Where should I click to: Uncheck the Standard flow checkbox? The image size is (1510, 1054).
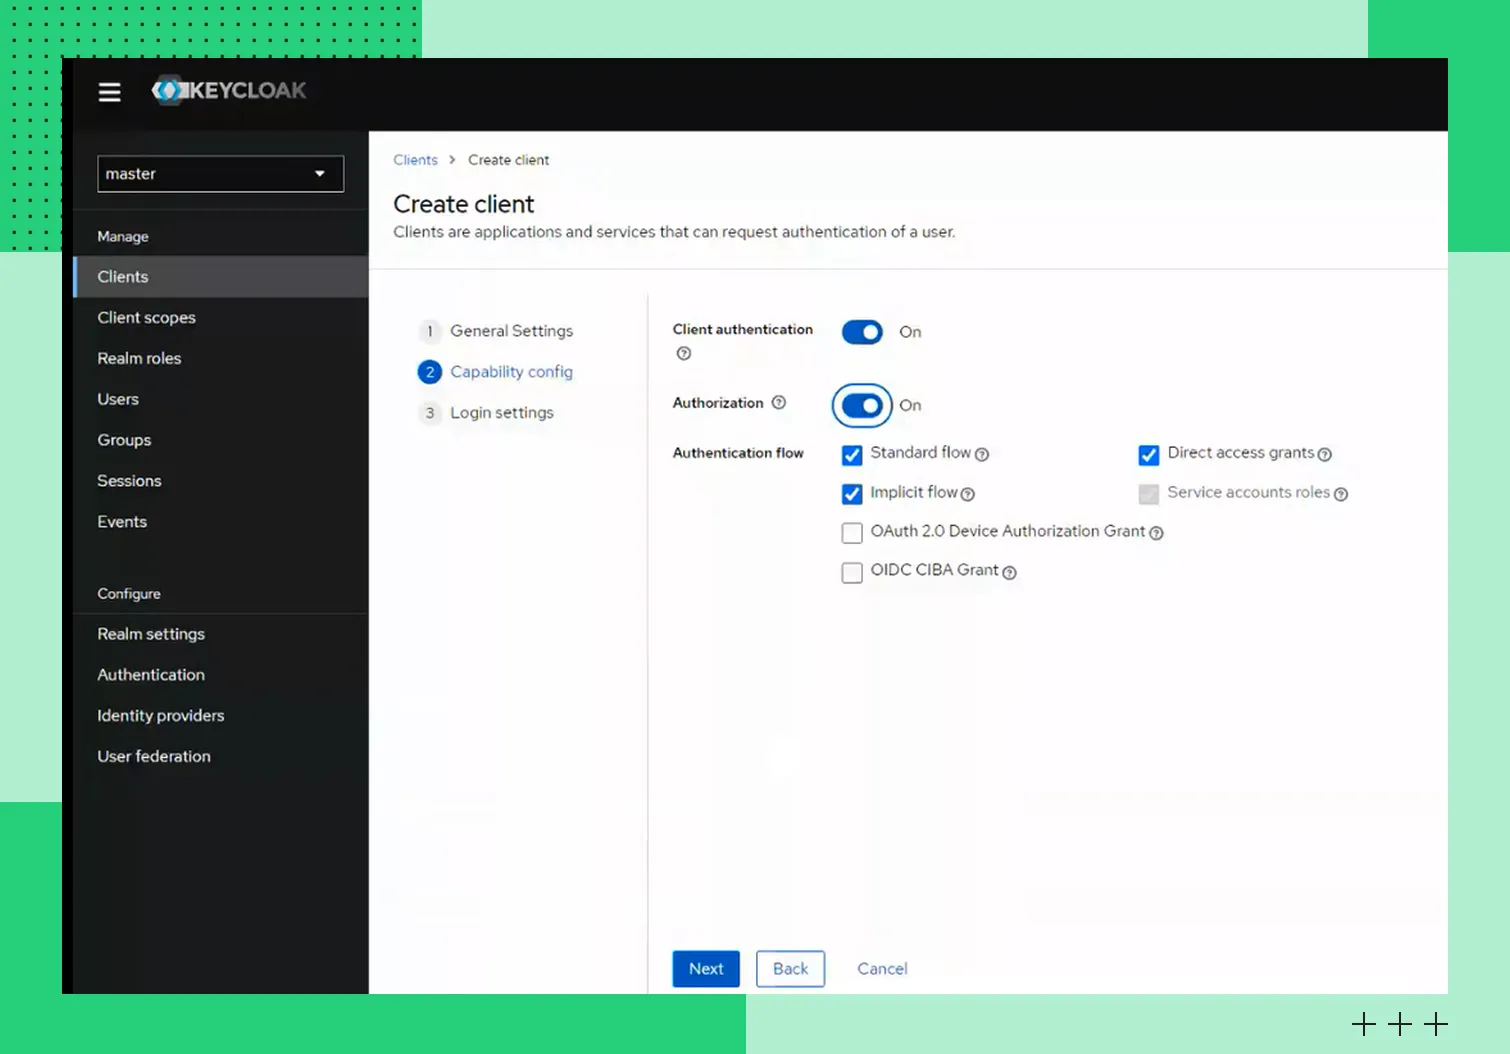point(852,455)
